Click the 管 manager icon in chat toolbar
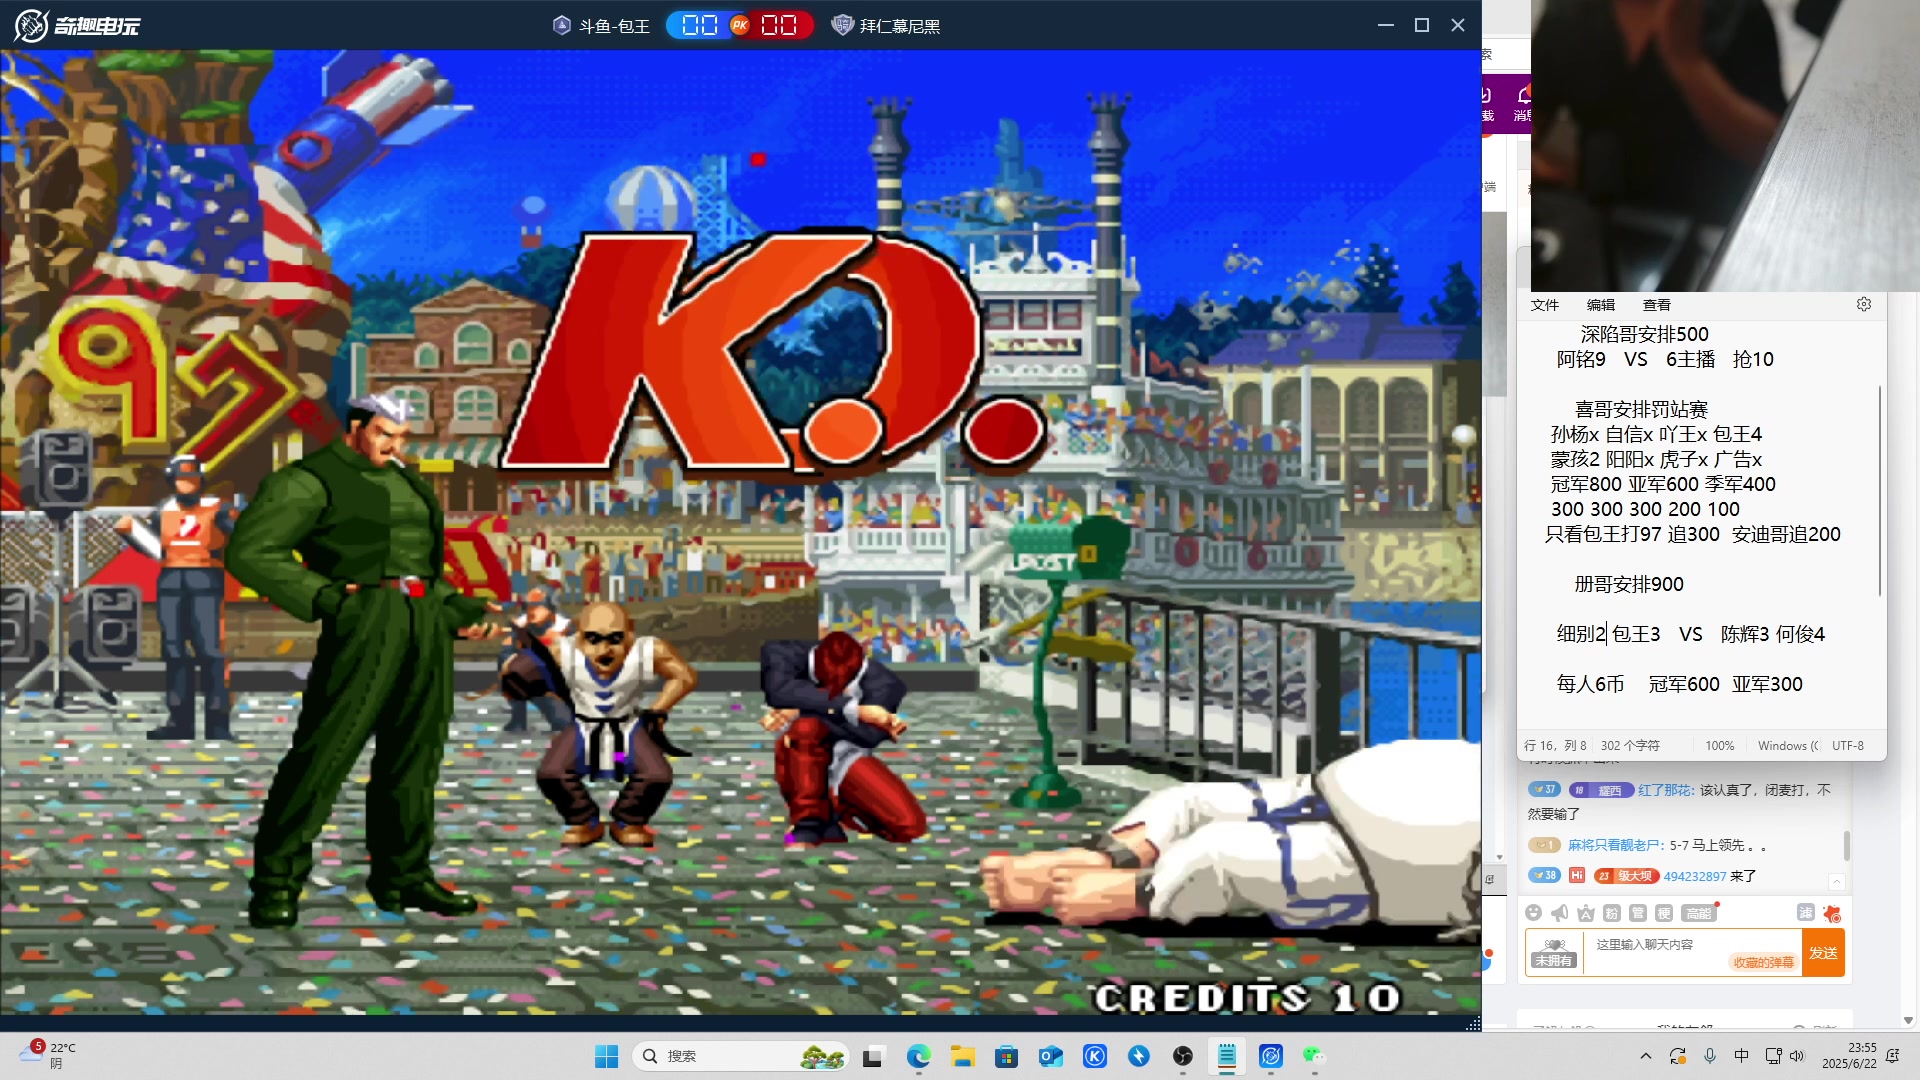The height and width of the screenshot is (1080, 1920). coord(1638,912)
